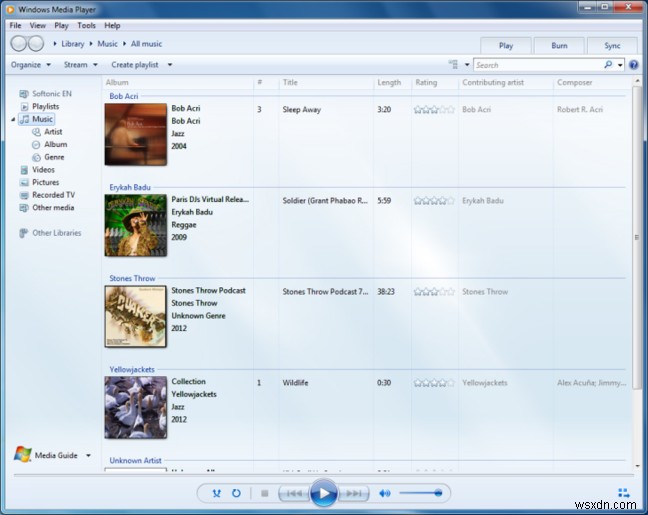Browse by Artist in sidebar
The height and width of the screenshot is (515, 648).
(x=47, y=132)
